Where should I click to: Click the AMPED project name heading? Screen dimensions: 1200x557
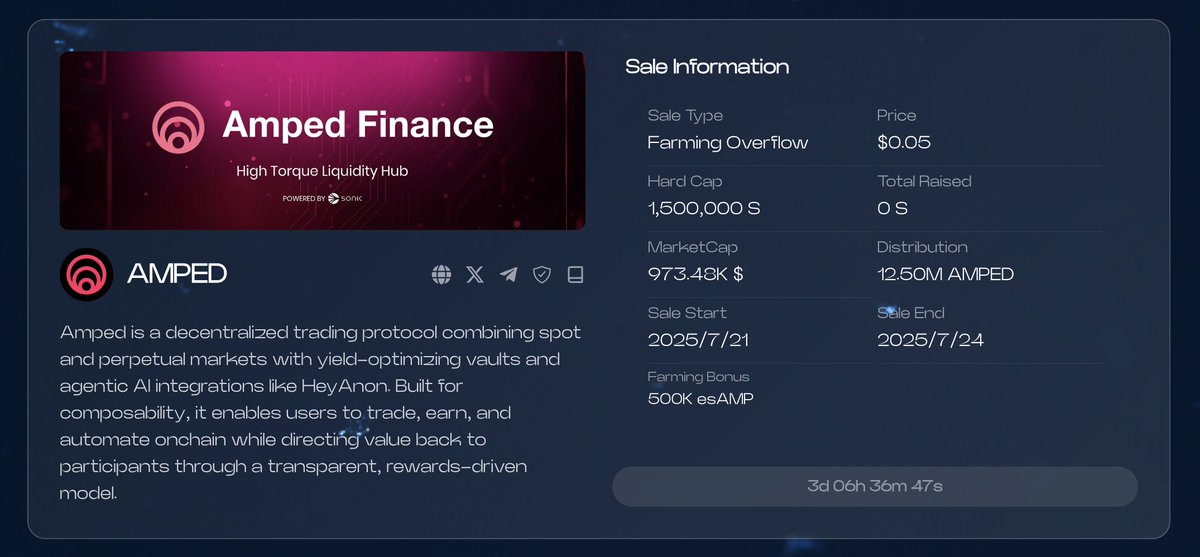pos(177,274)
